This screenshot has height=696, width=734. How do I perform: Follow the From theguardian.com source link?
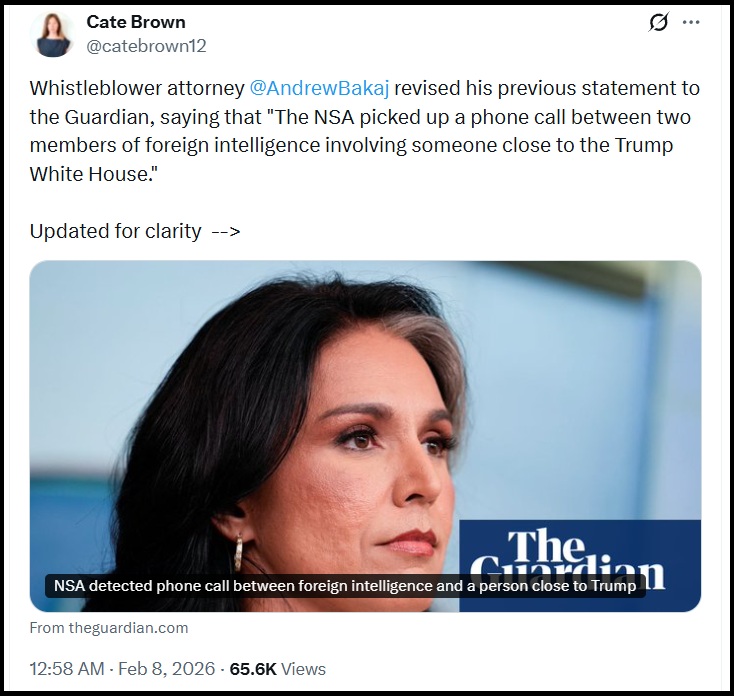coord(109,628)
